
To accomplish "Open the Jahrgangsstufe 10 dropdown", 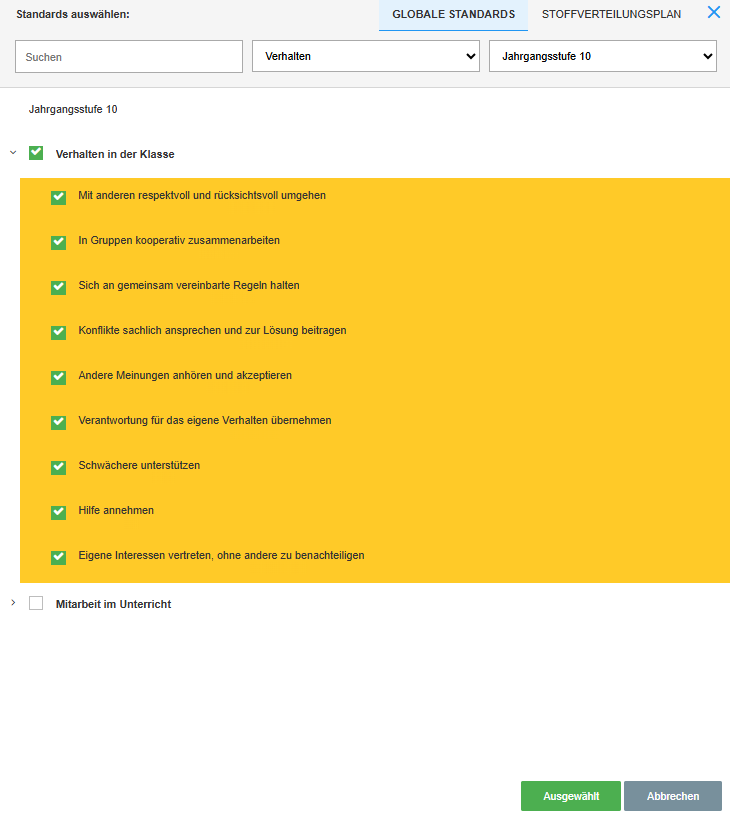I will (x=602, y=56).
